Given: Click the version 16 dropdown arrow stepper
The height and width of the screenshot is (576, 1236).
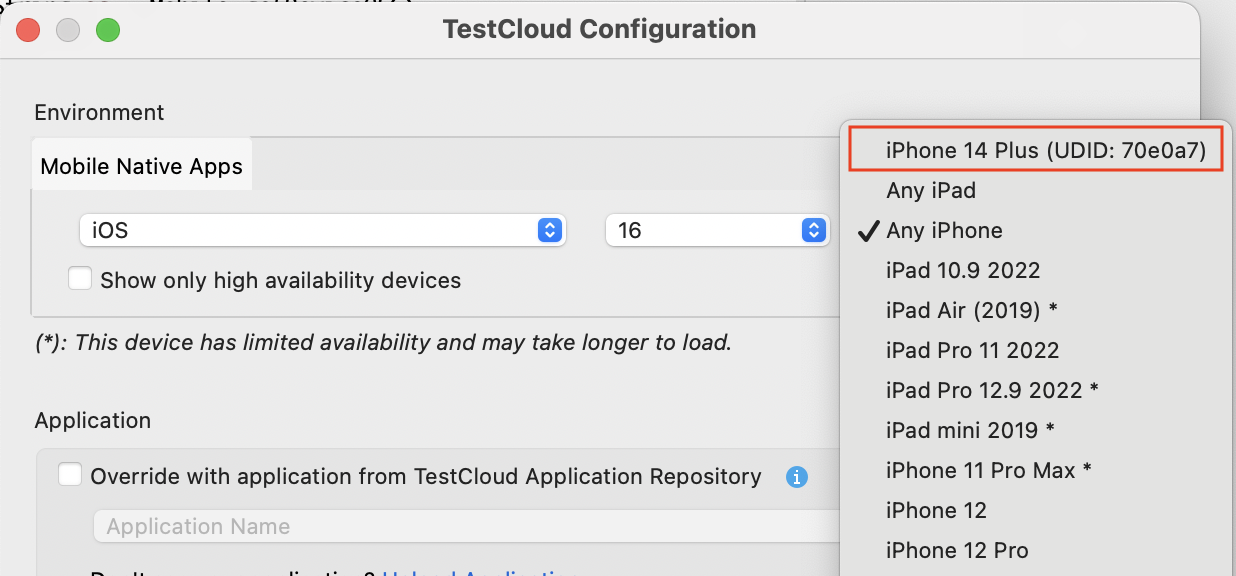Looking at the screenshot, I should [x=812, y=230].
